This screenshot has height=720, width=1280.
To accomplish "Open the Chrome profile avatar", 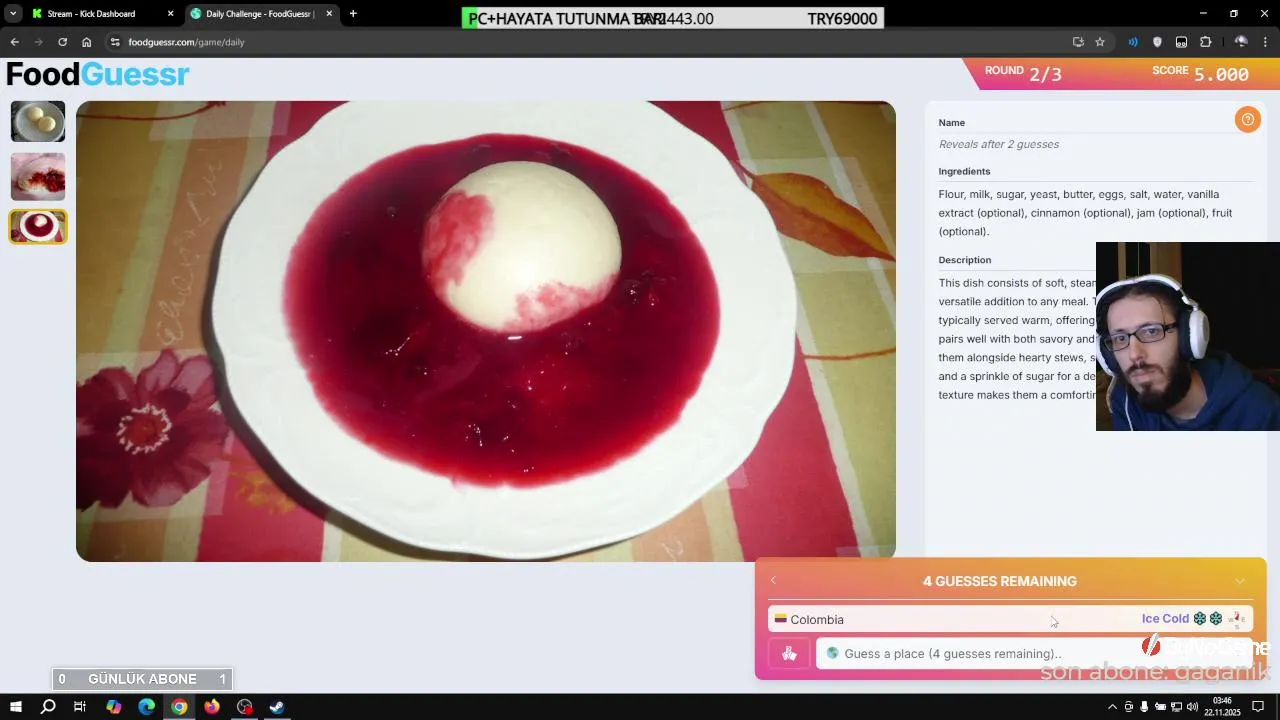I will (x=1241, y=42).
